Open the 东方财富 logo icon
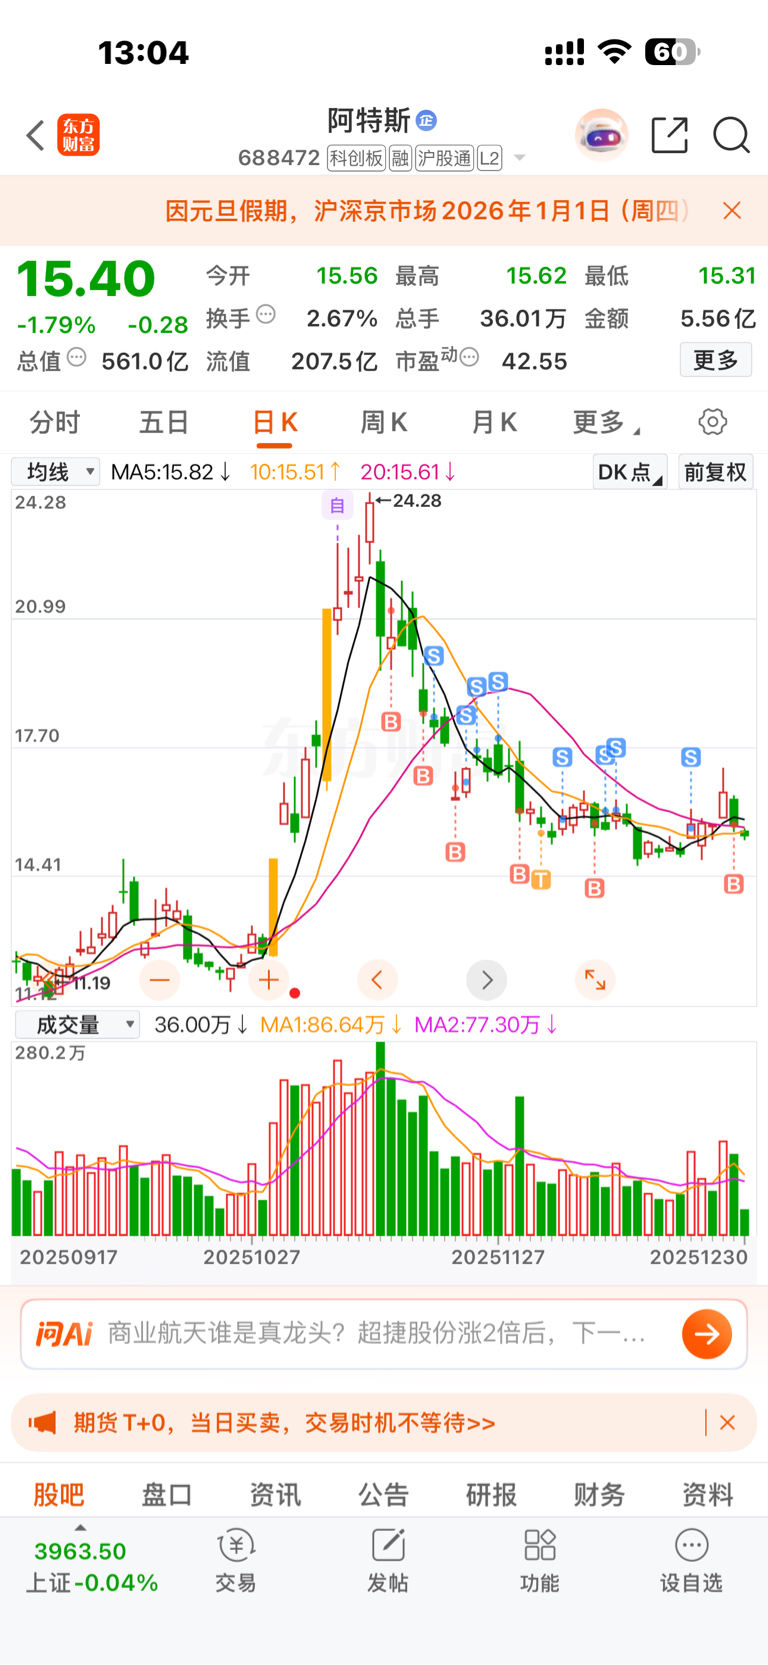Viewport: 768px width, 1665px height. pyautogui.click(x=78, y=135)
